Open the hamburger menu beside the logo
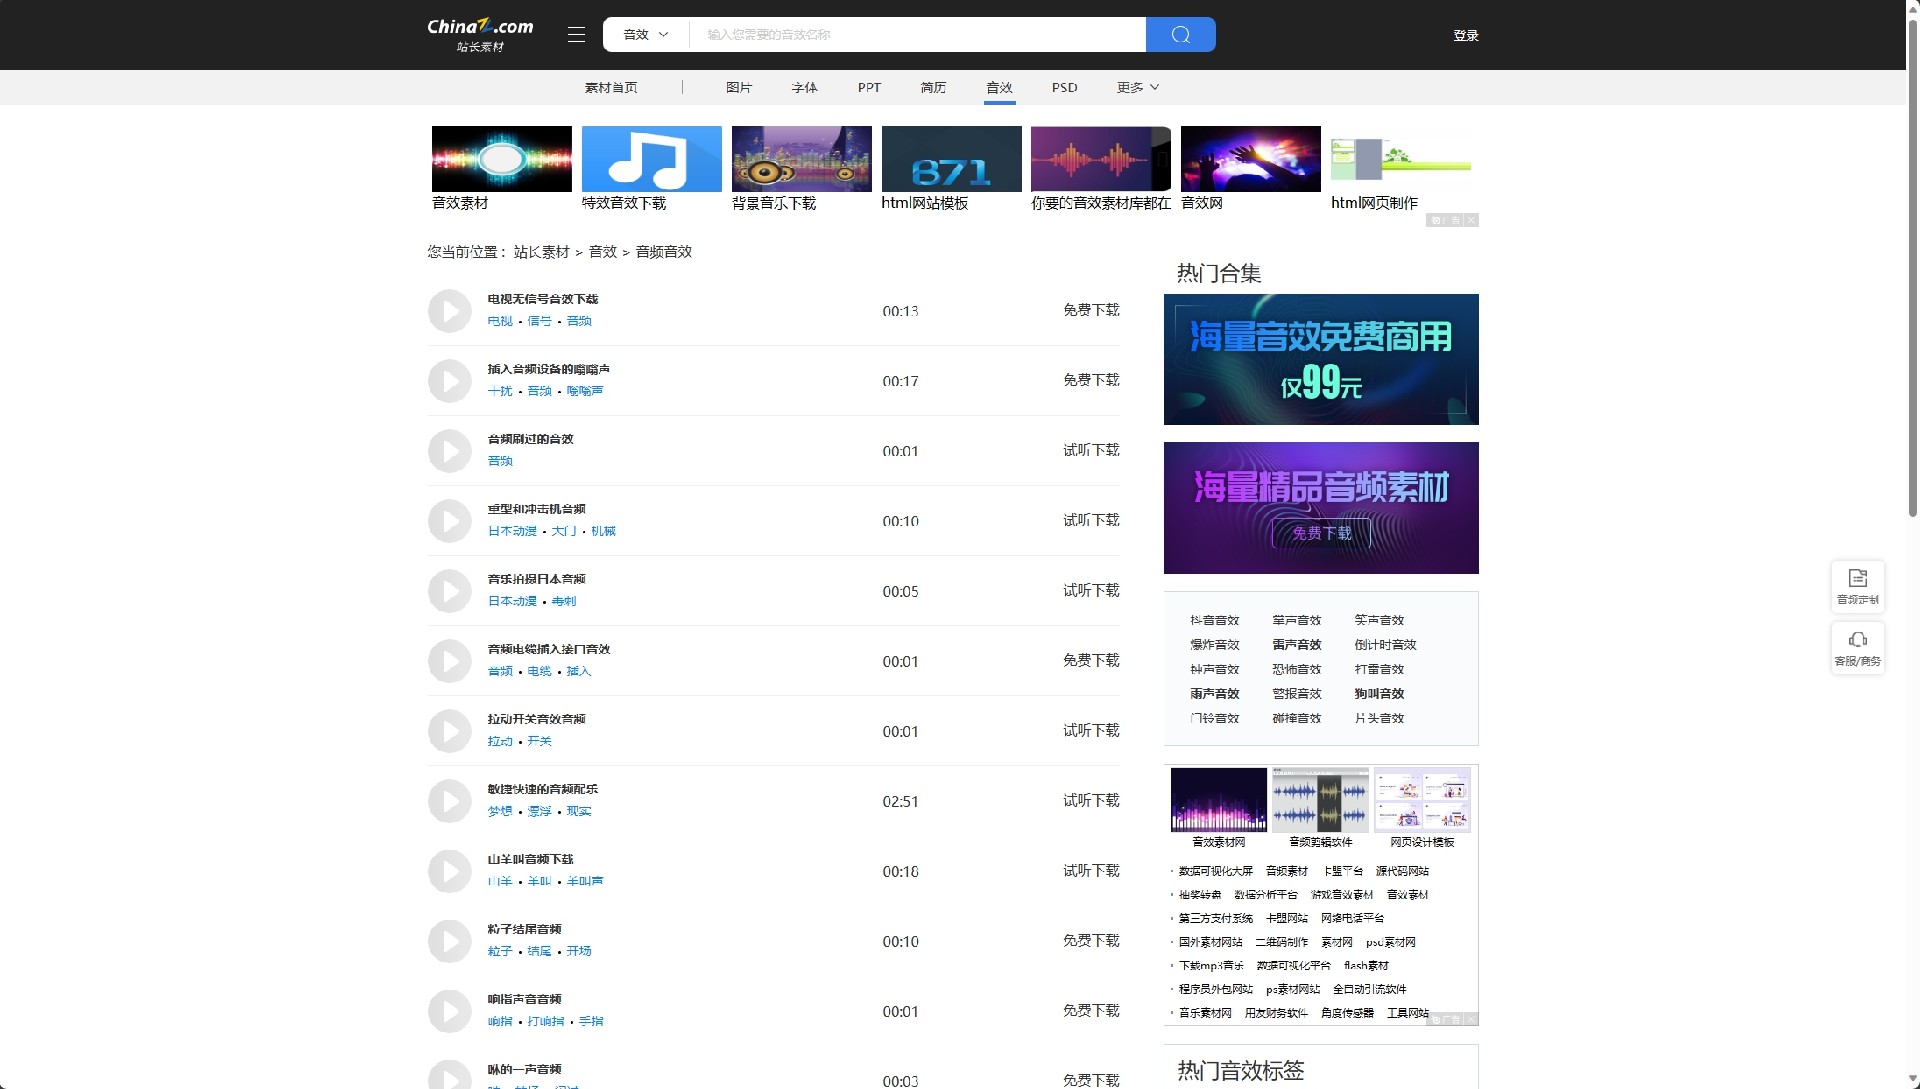Screen dimensions: 1920x1089 tap(576, 34)
